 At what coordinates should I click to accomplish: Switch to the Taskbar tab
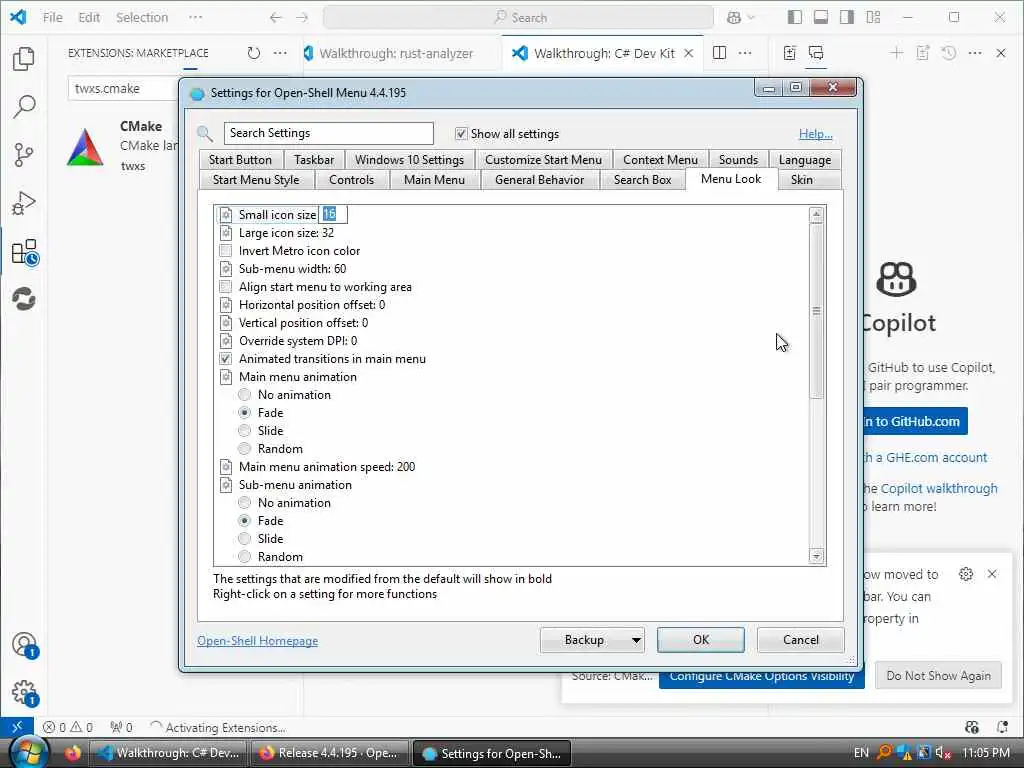(x=314, y=159)
